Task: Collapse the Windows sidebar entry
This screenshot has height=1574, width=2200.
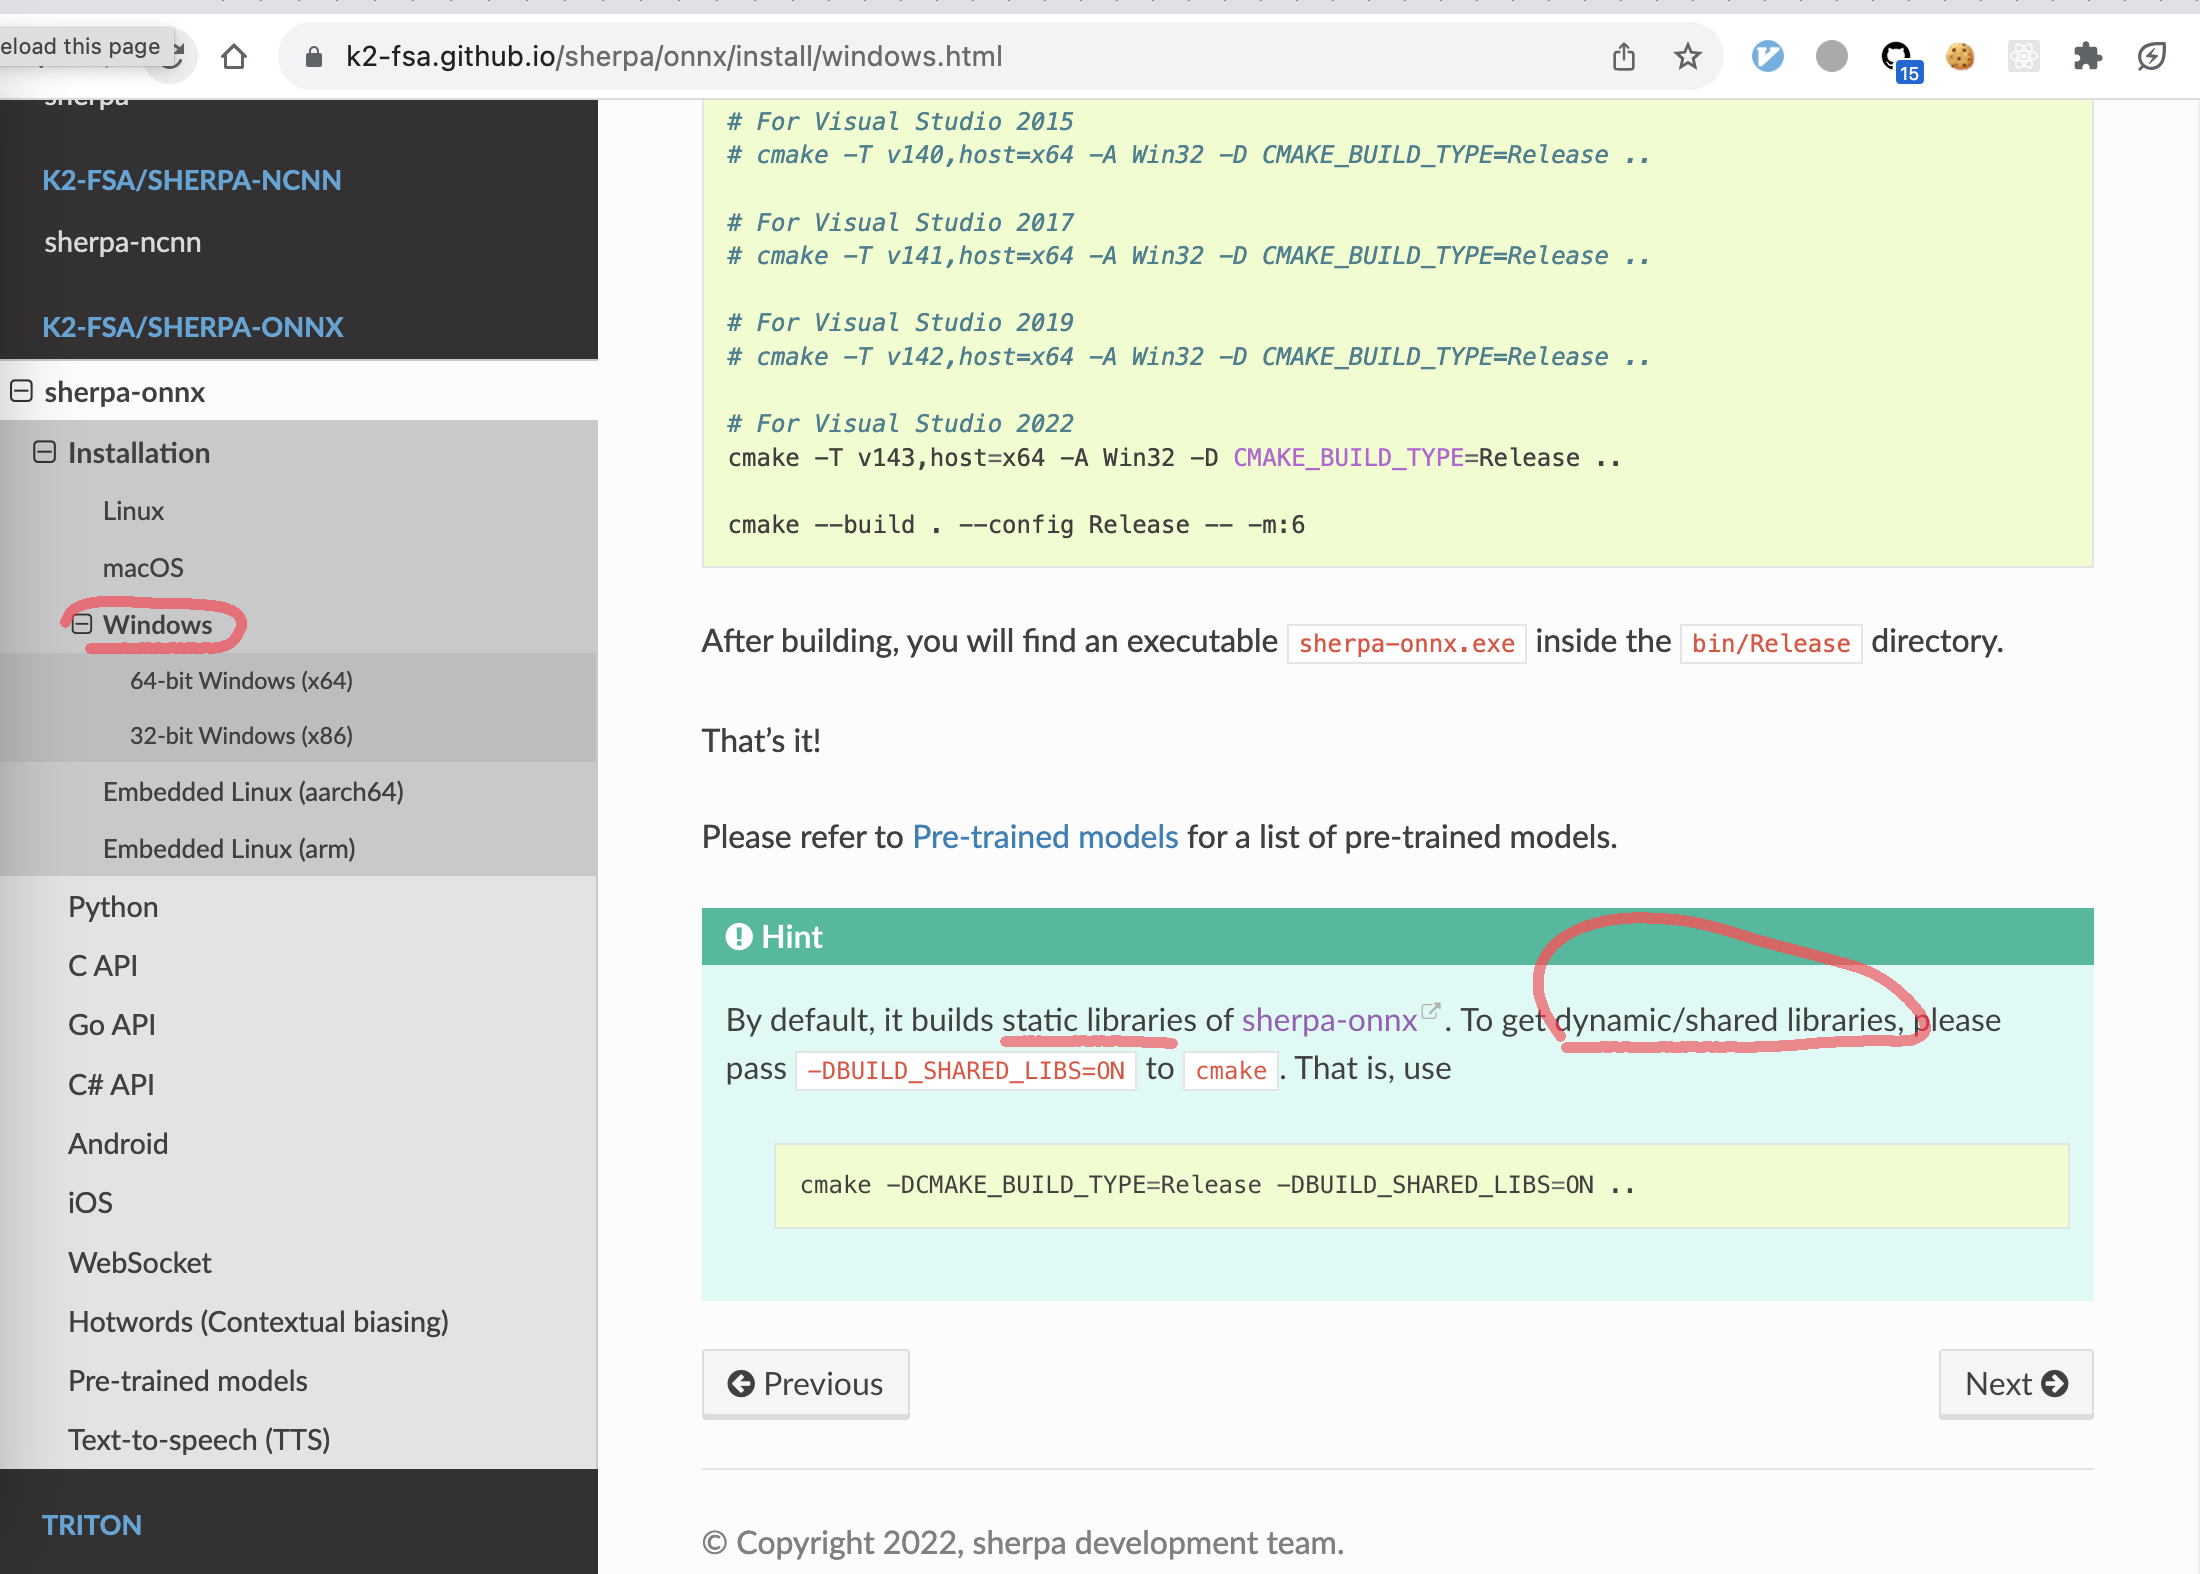Action: coord(81,623)
